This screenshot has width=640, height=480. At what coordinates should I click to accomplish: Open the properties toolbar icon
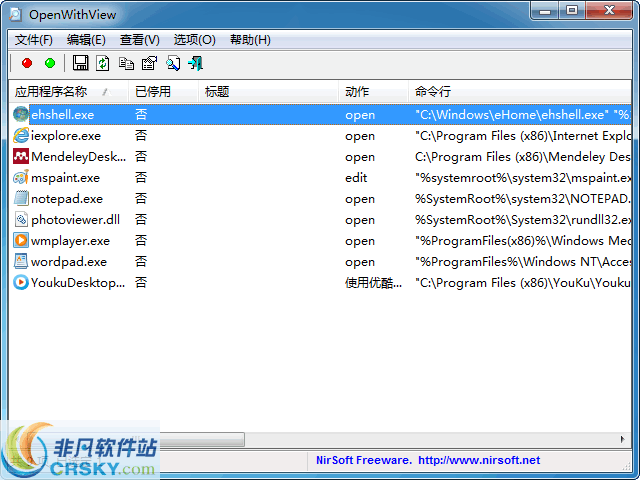tap(149, 63)
